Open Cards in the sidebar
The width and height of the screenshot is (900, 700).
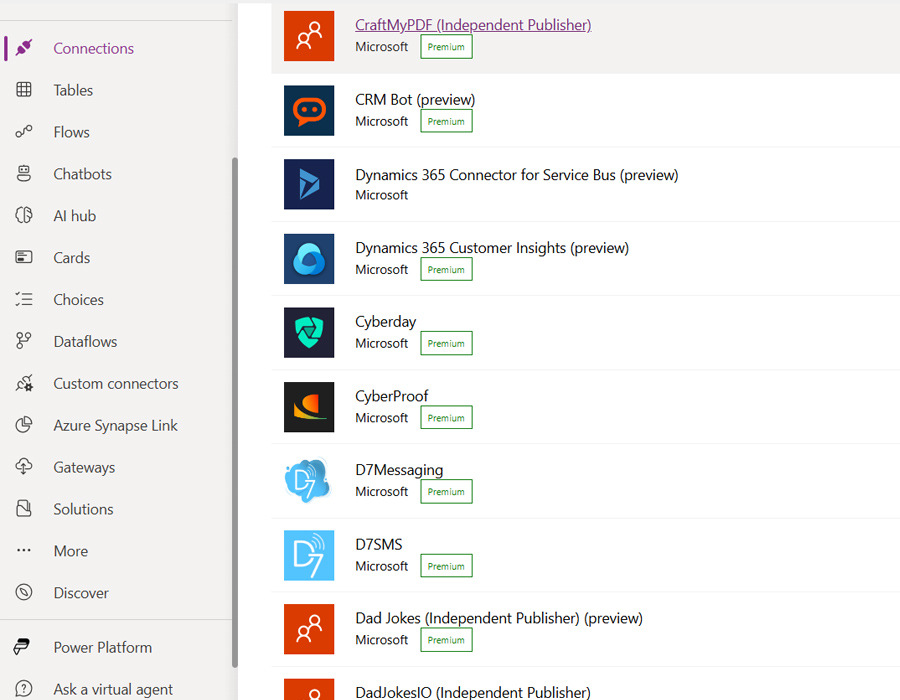(71, 258)
